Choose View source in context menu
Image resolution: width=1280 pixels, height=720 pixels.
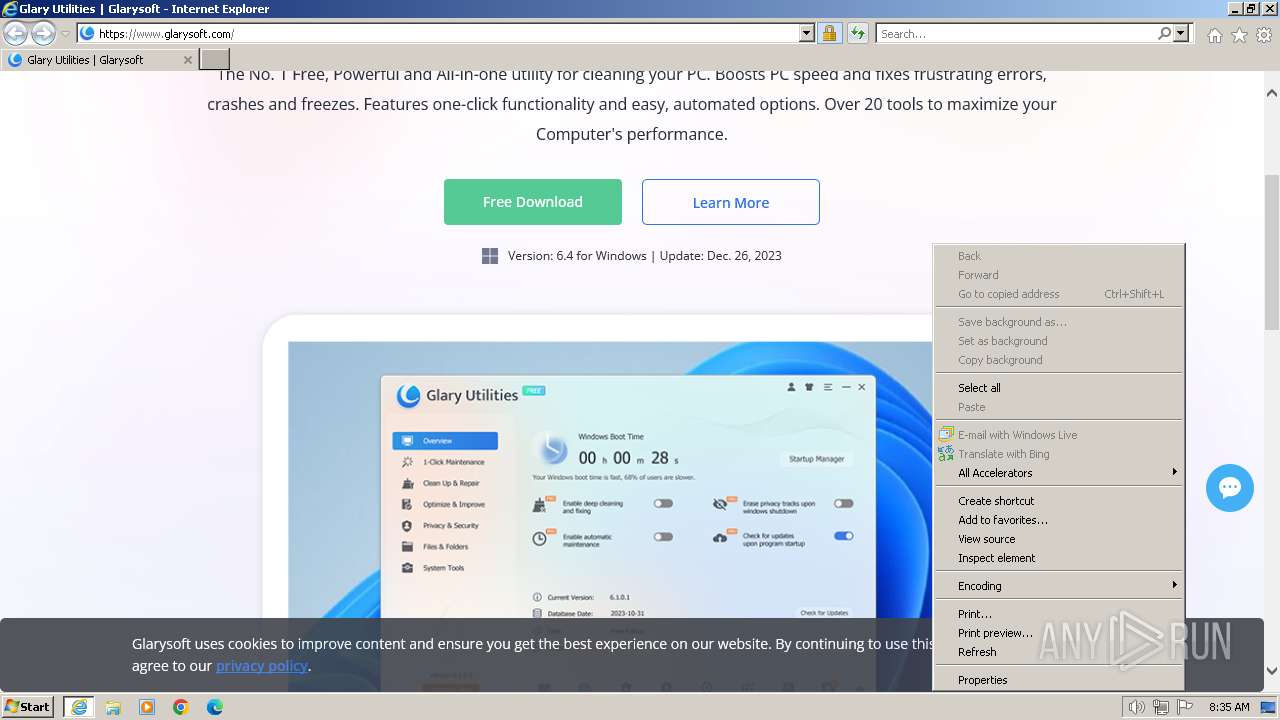(x=1058, y=539)
